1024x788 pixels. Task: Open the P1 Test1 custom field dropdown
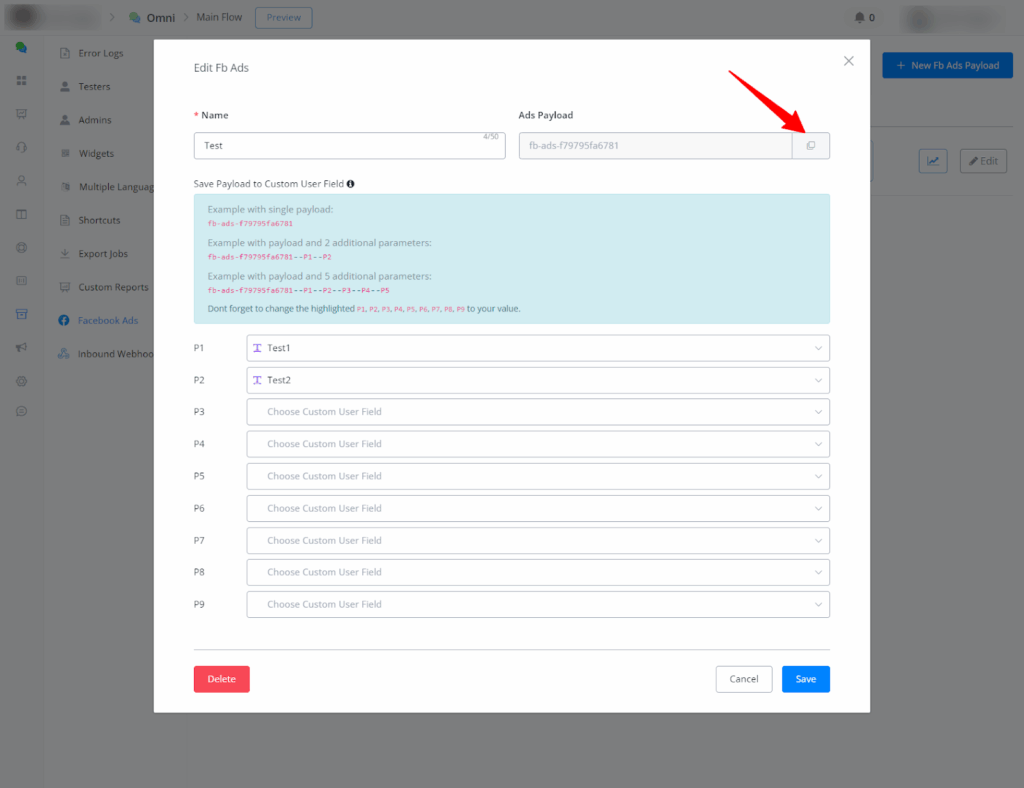pos(537,348)
